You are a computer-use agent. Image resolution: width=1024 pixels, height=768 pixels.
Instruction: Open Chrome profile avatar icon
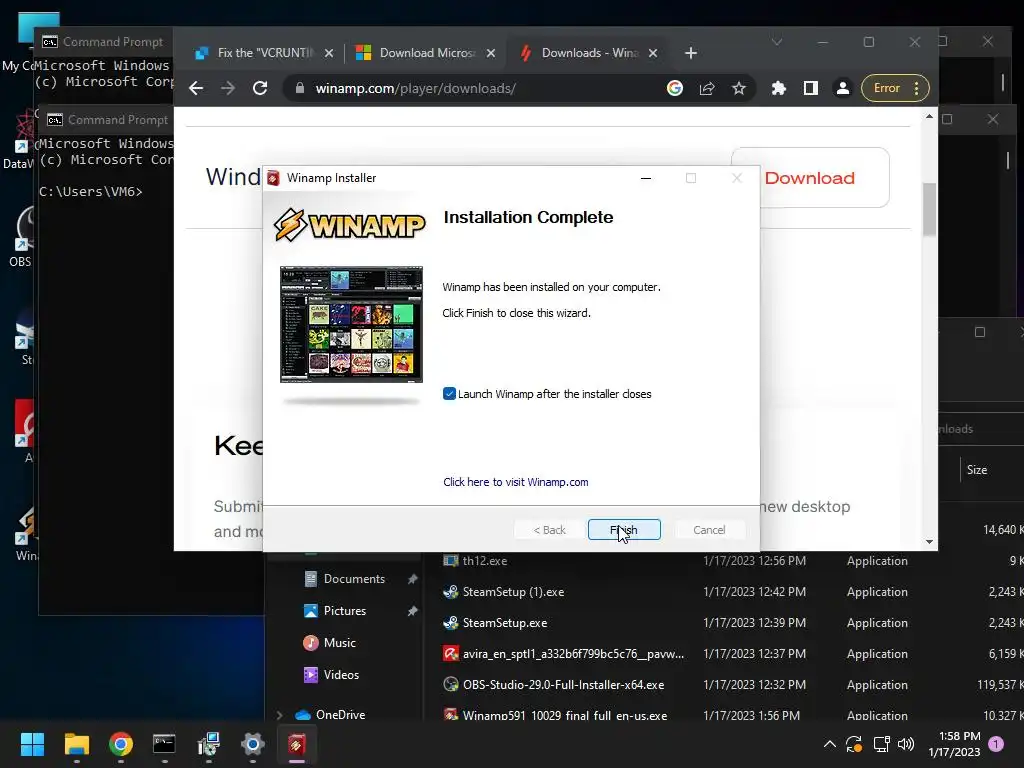coord(842,88)
